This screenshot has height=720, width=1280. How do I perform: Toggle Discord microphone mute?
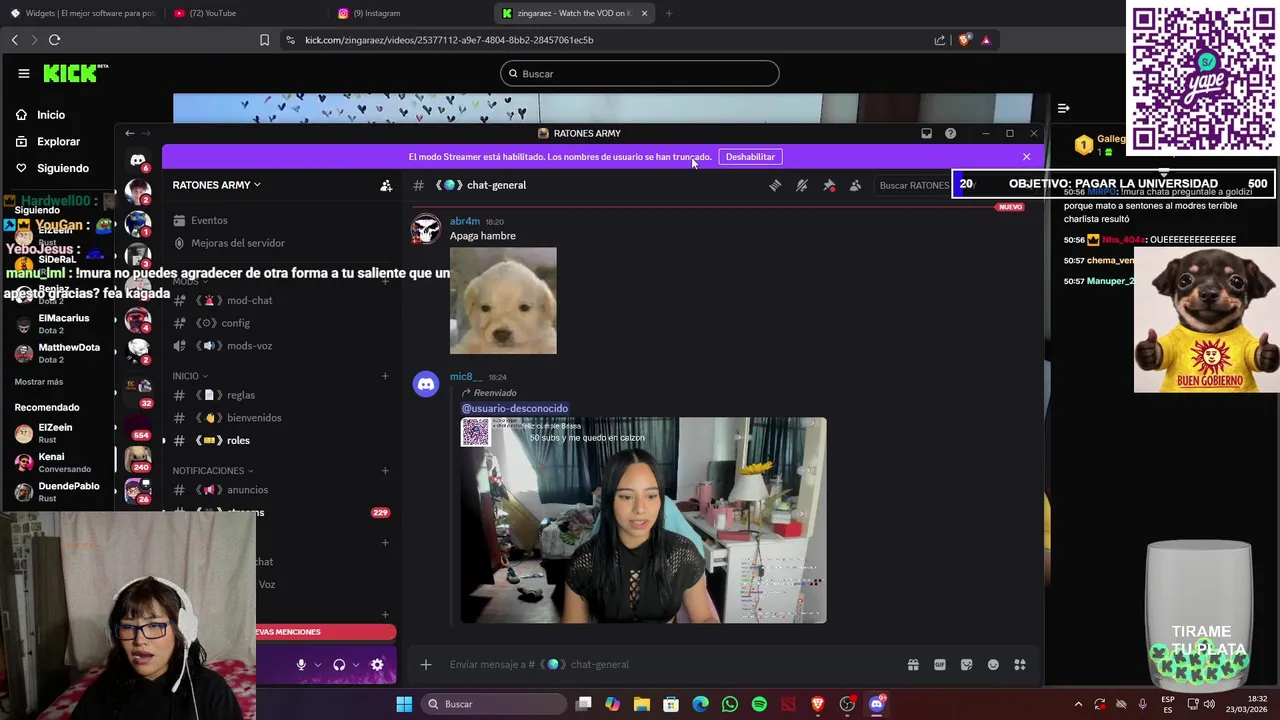click(x=301, y=665)
